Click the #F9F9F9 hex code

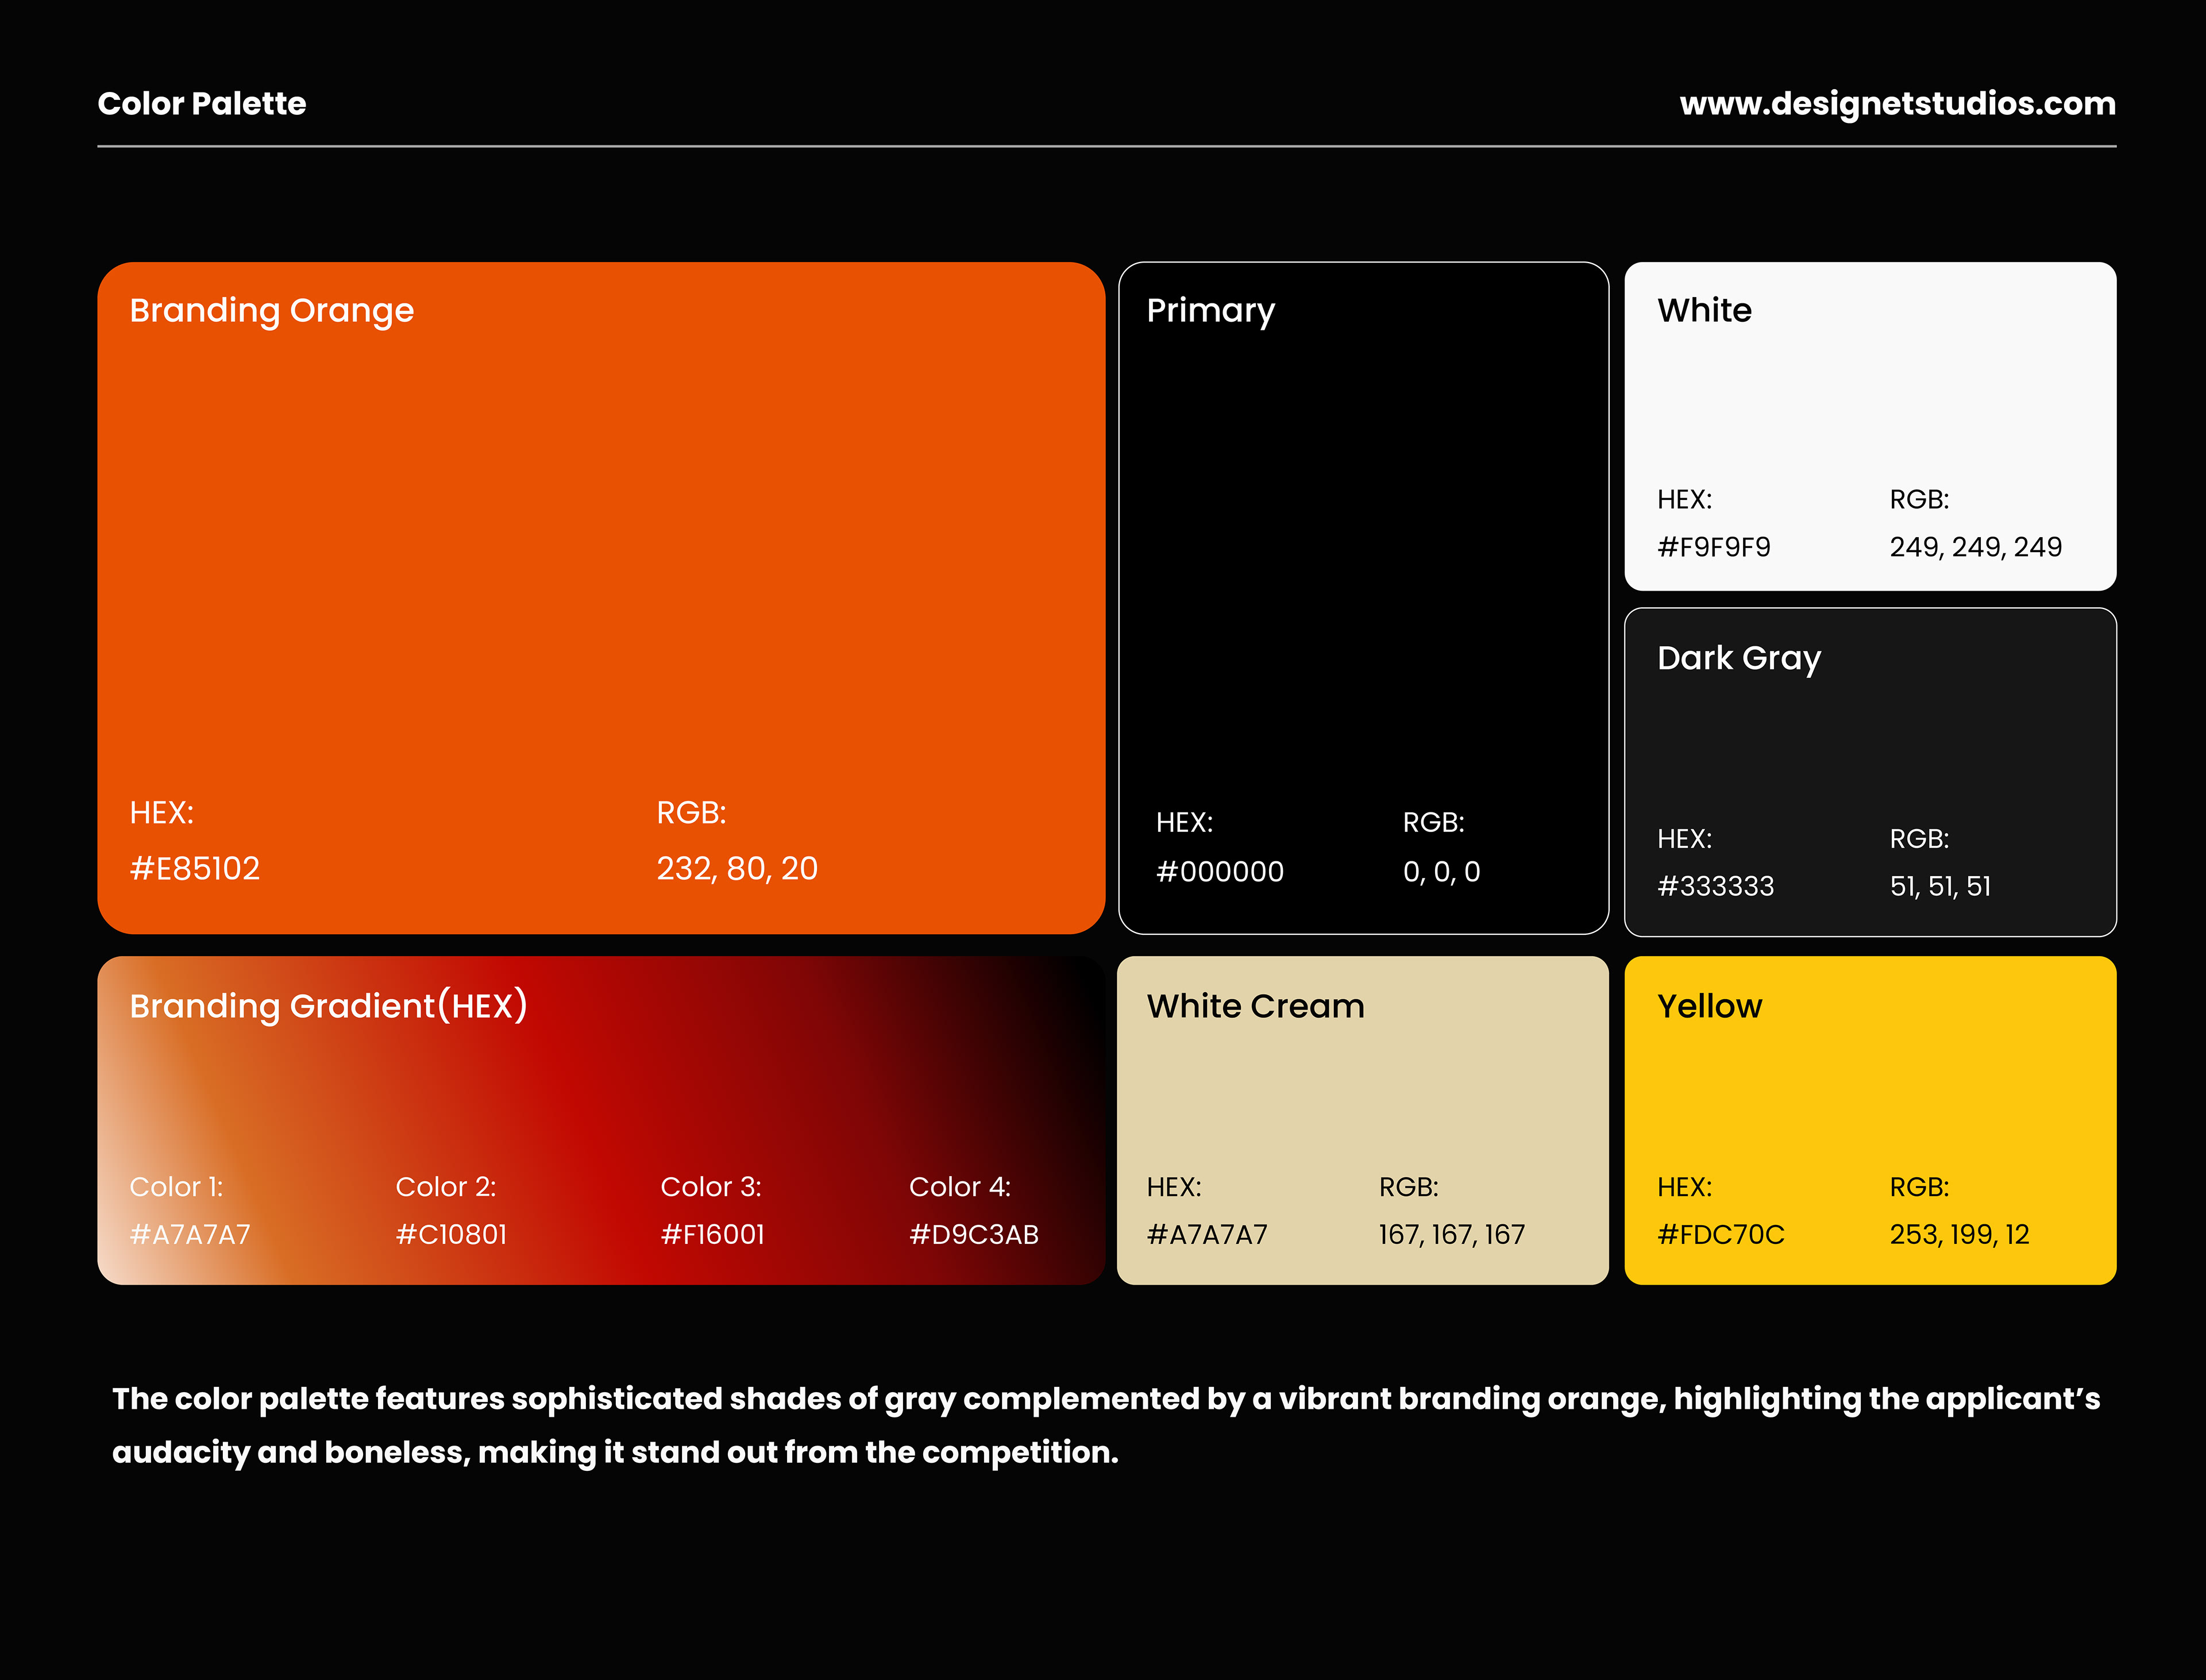(x=1713, y=547)
